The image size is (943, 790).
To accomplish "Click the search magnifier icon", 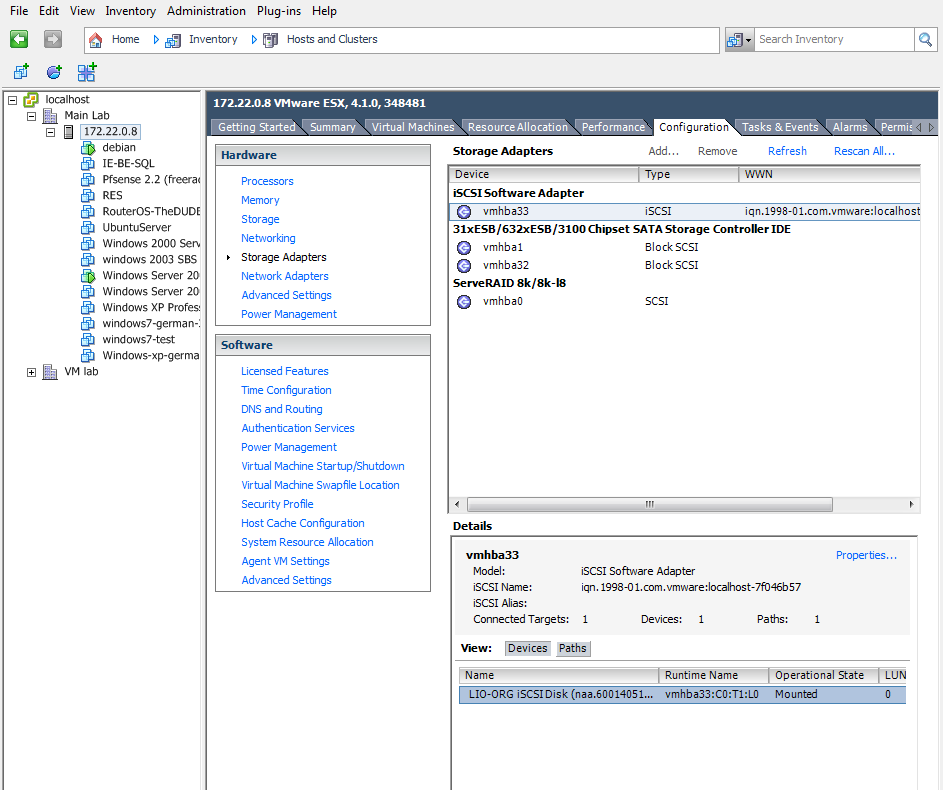I will (x=925, y=39).
